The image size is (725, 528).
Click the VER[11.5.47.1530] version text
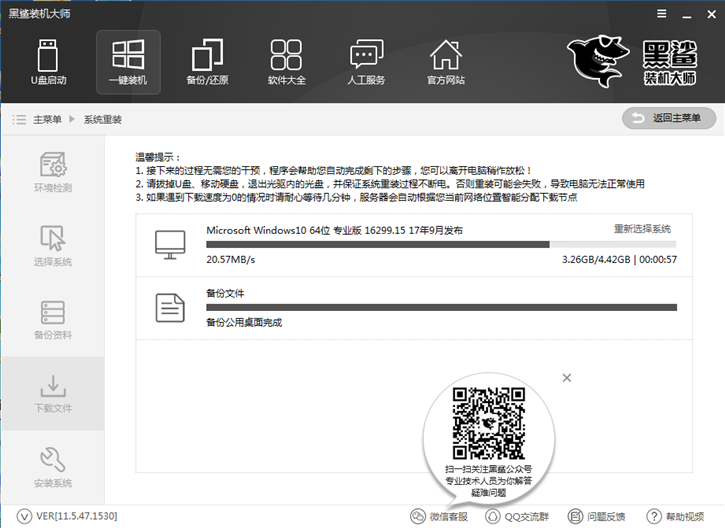coord(77,516)
